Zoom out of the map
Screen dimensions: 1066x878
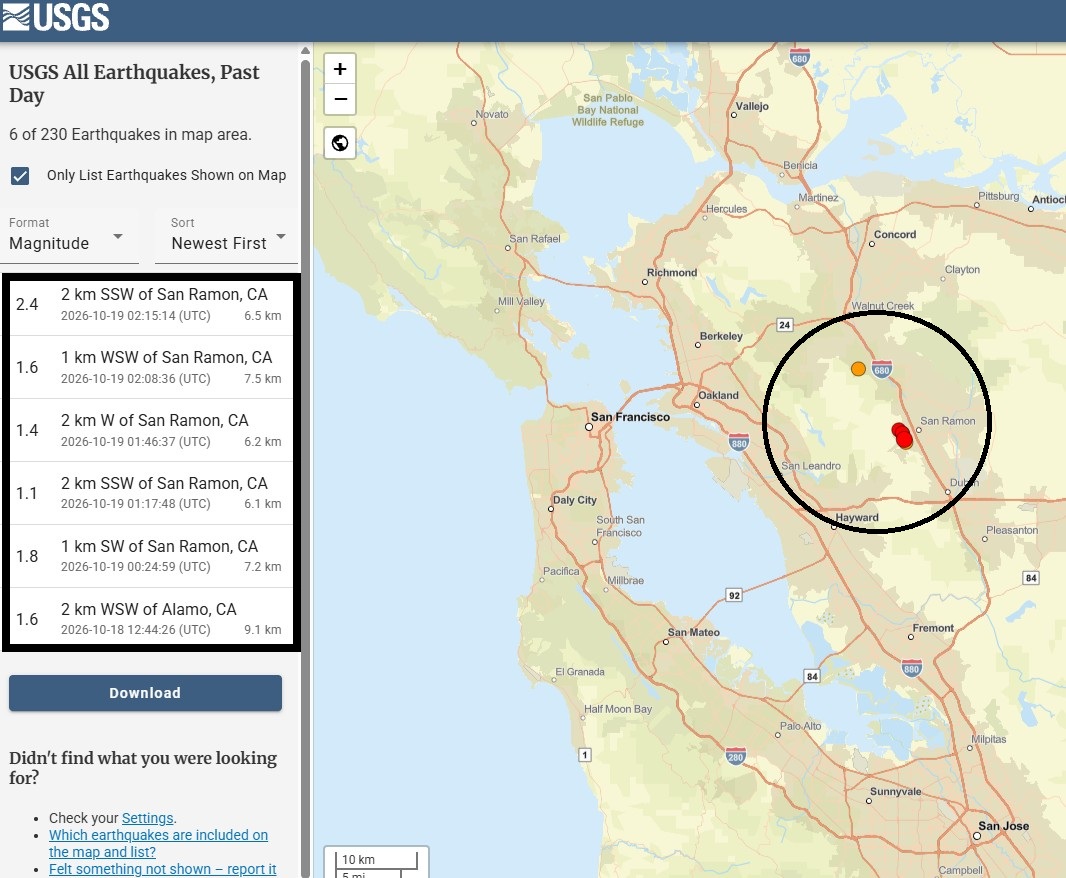(340, 99)
